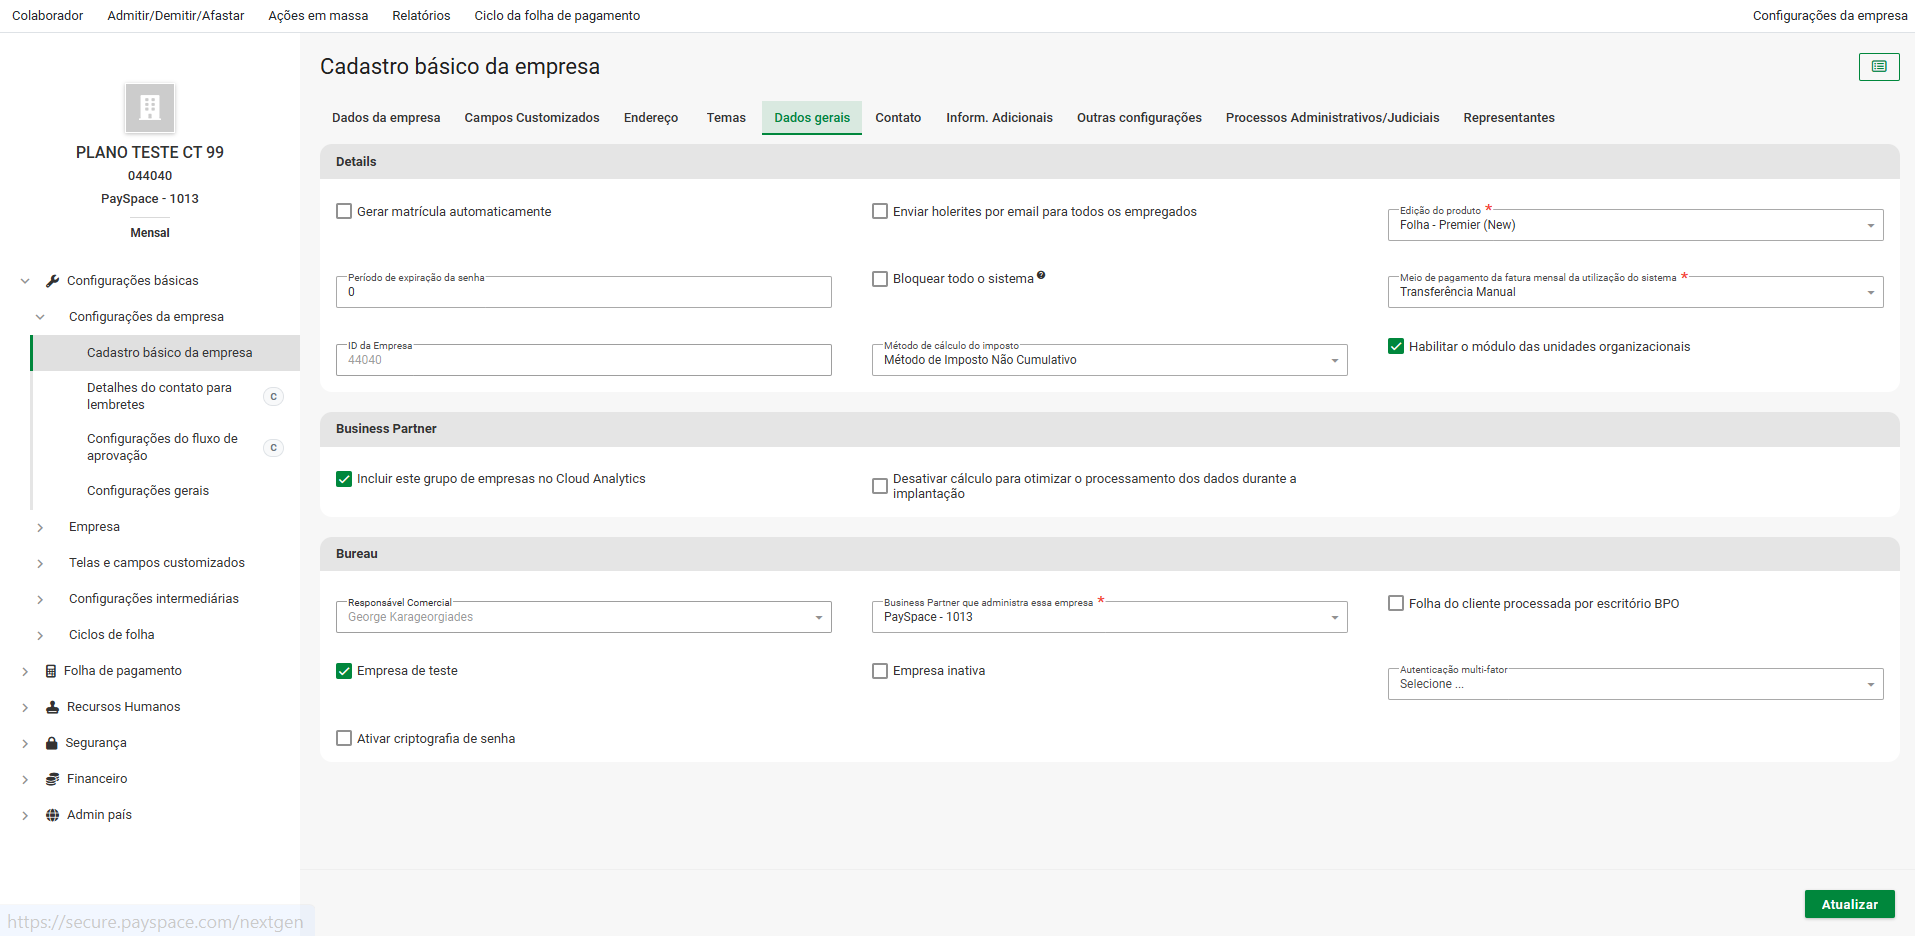Image resolution: width=1915 pixels, height=936 pixels.
Task: Switch to the Endereço tab
Action: pyautogui.click(x=650, y=118)
